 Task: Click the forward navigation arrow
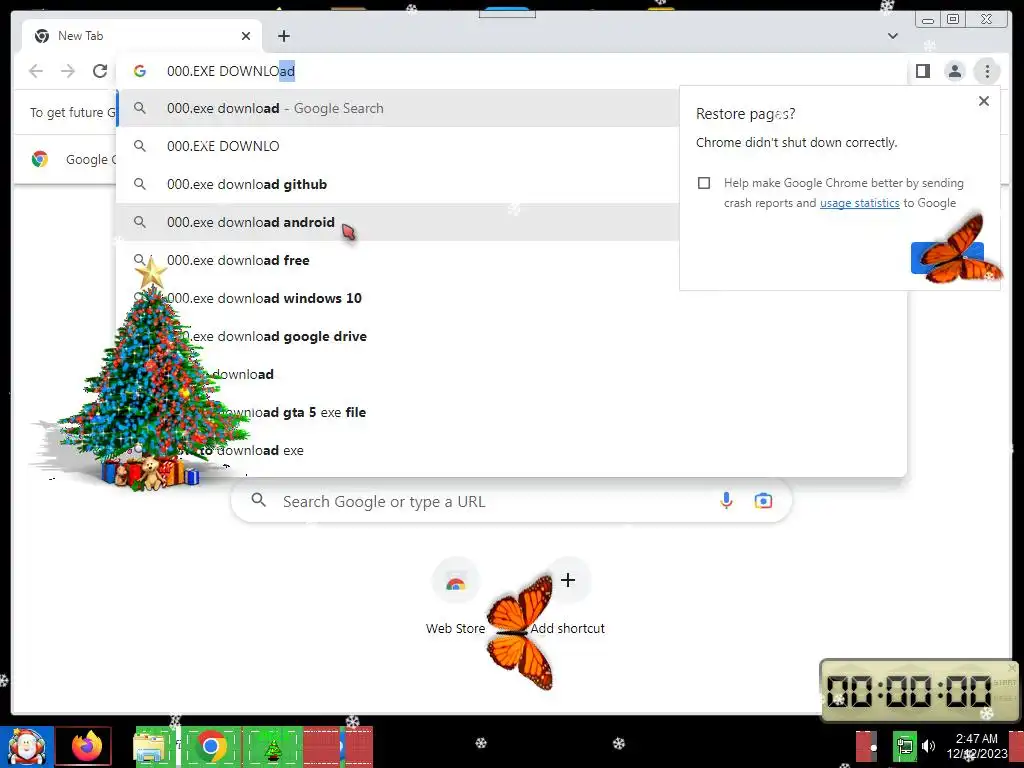coord(68,71)
